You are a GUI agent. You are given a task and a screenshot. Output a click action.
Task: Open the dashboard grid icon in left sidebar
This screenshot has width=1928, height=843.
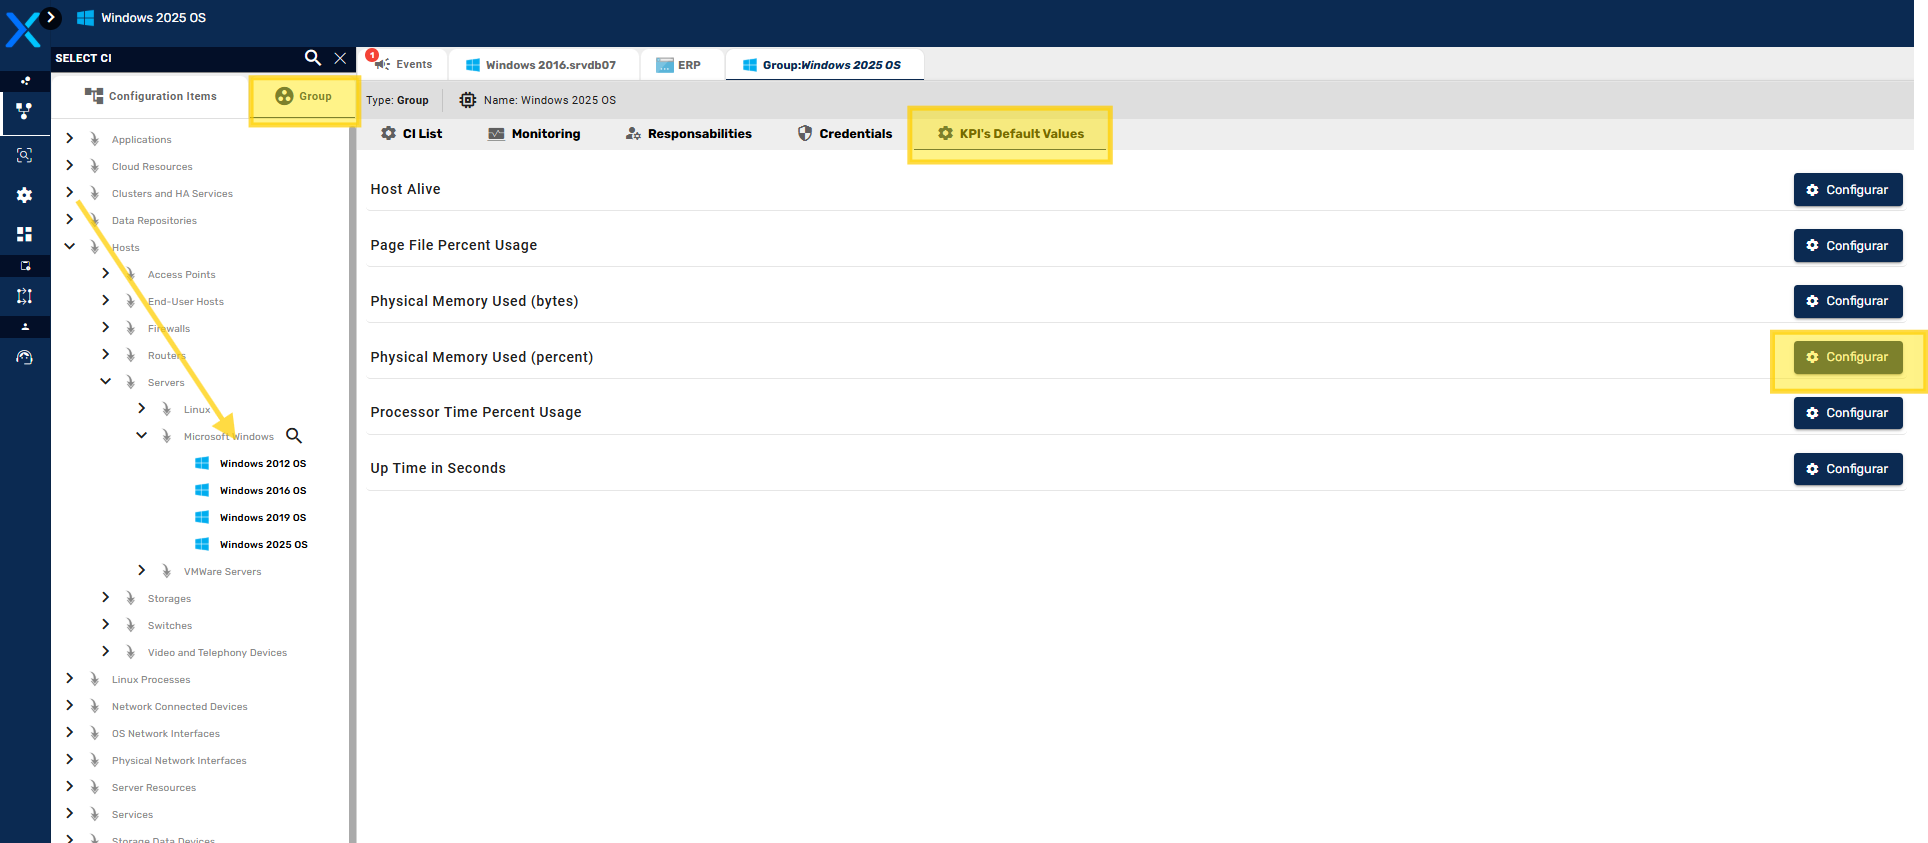pyautogui.click(x=25, y=234)
